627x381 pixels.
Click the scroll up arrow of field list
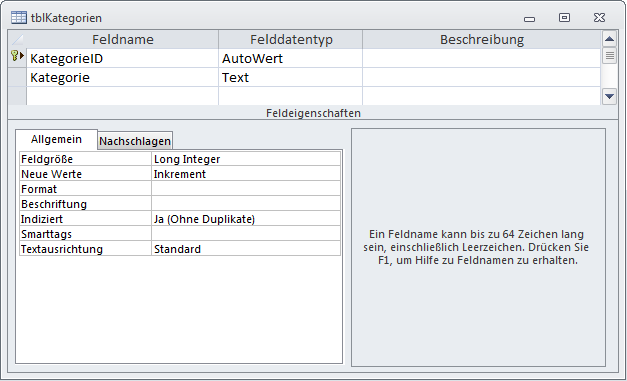click(609, 39)
